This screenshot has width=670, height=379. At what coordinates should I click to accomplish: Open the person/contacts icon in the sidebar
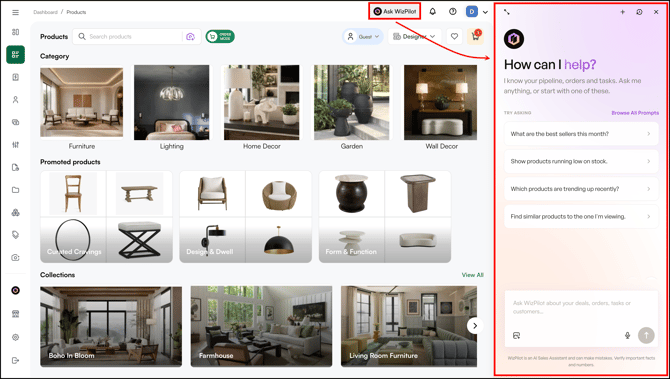click(x=15, y=100)
